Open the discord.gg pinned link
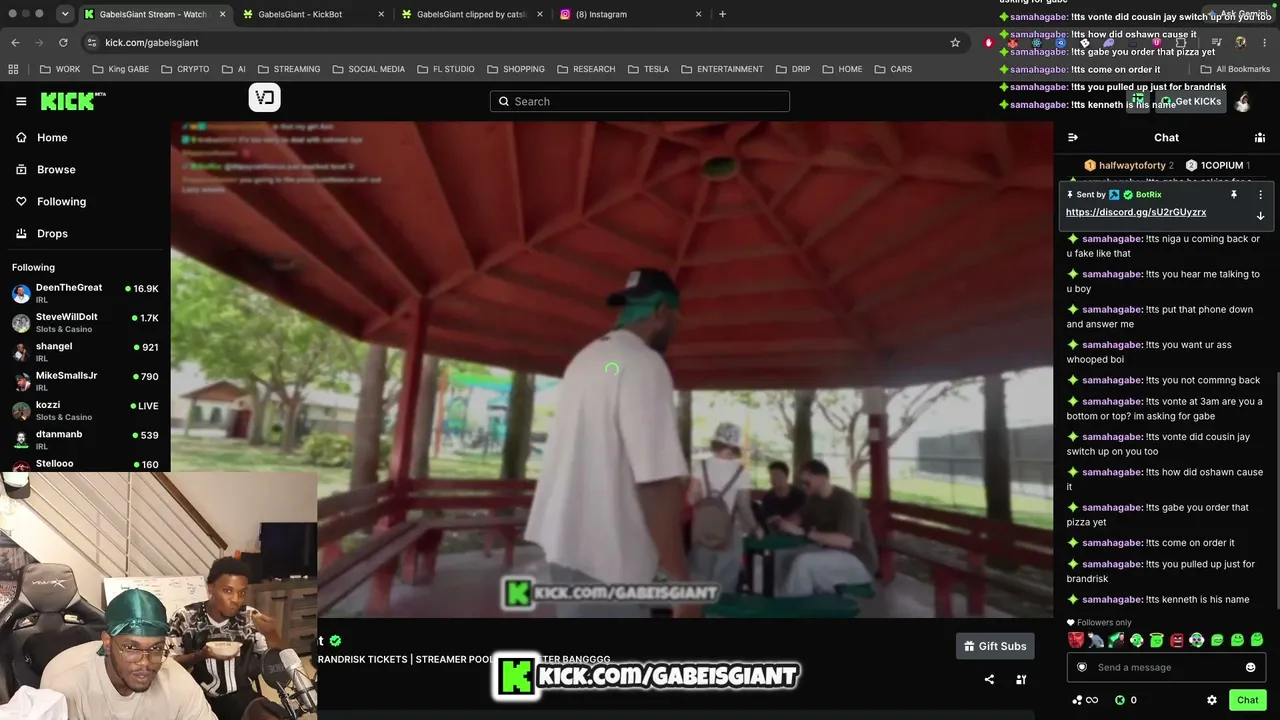Screen dimensions: 1280x720 [1136, 212]
